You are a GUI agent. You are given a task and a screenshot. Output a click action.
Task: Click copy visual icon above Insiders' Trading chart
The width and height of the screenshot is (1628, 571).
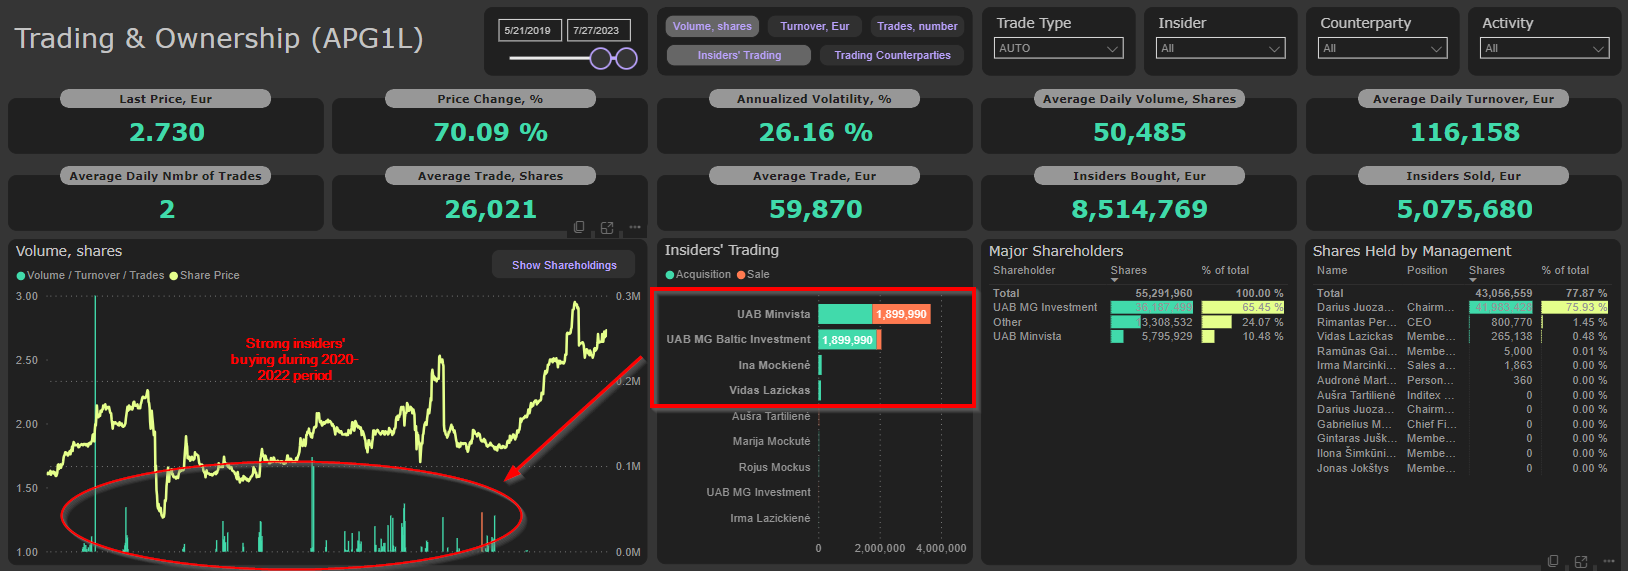[579, 227]
